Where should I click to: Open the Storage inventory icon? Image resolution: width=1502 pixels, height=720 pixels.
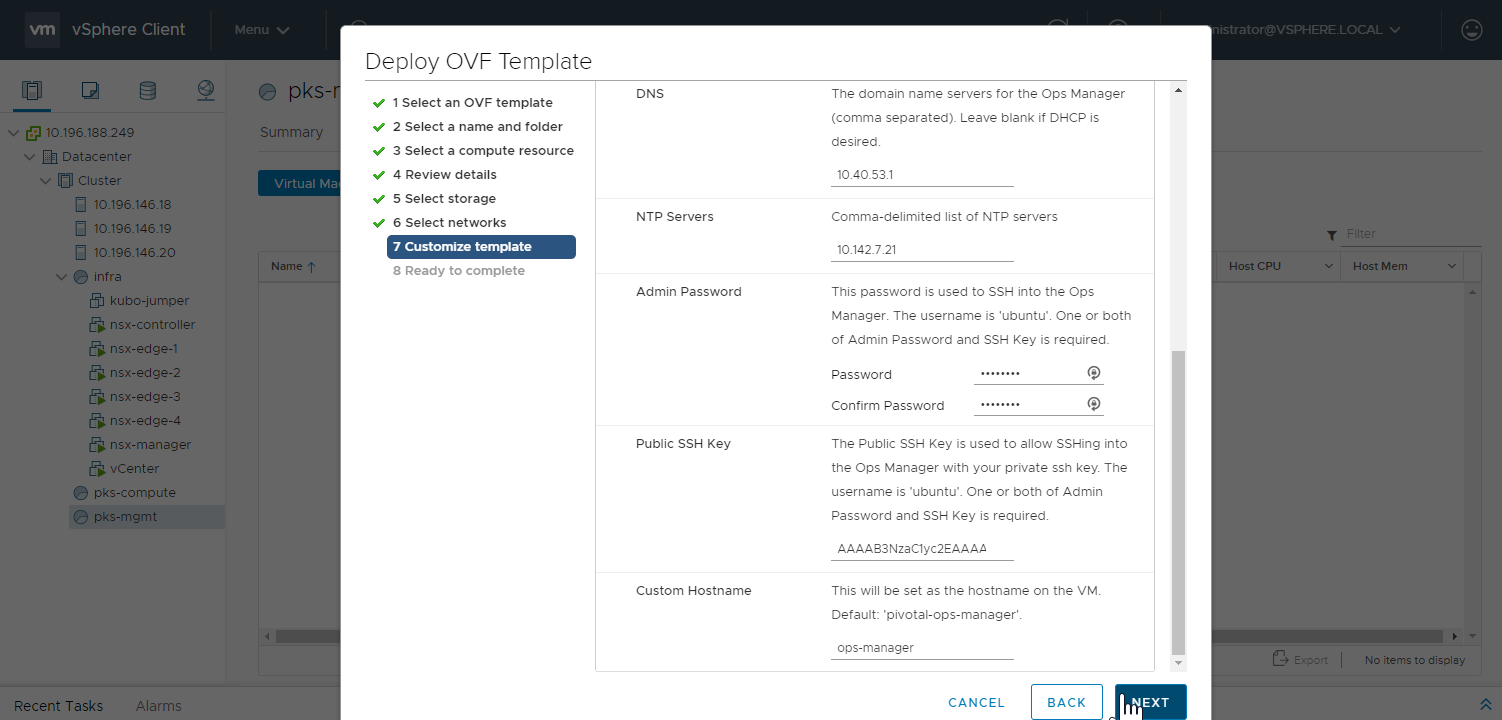pyautogui.click(x=147, y=91)
